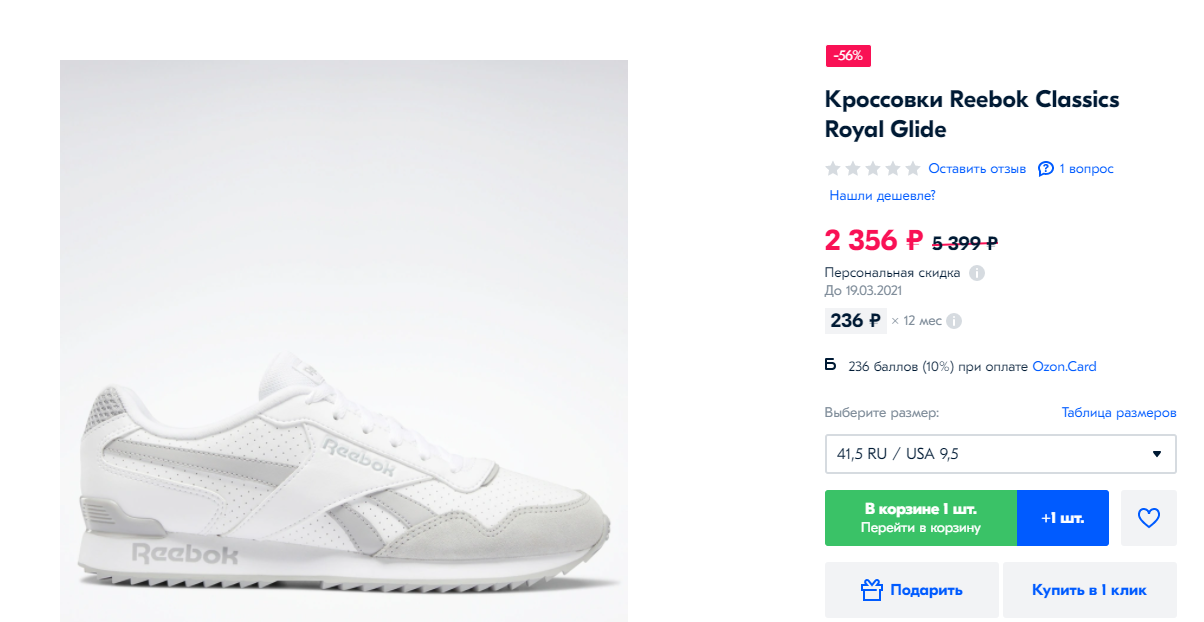Click the question bubble icon

pyautogui.click(x=1046, y=169)
